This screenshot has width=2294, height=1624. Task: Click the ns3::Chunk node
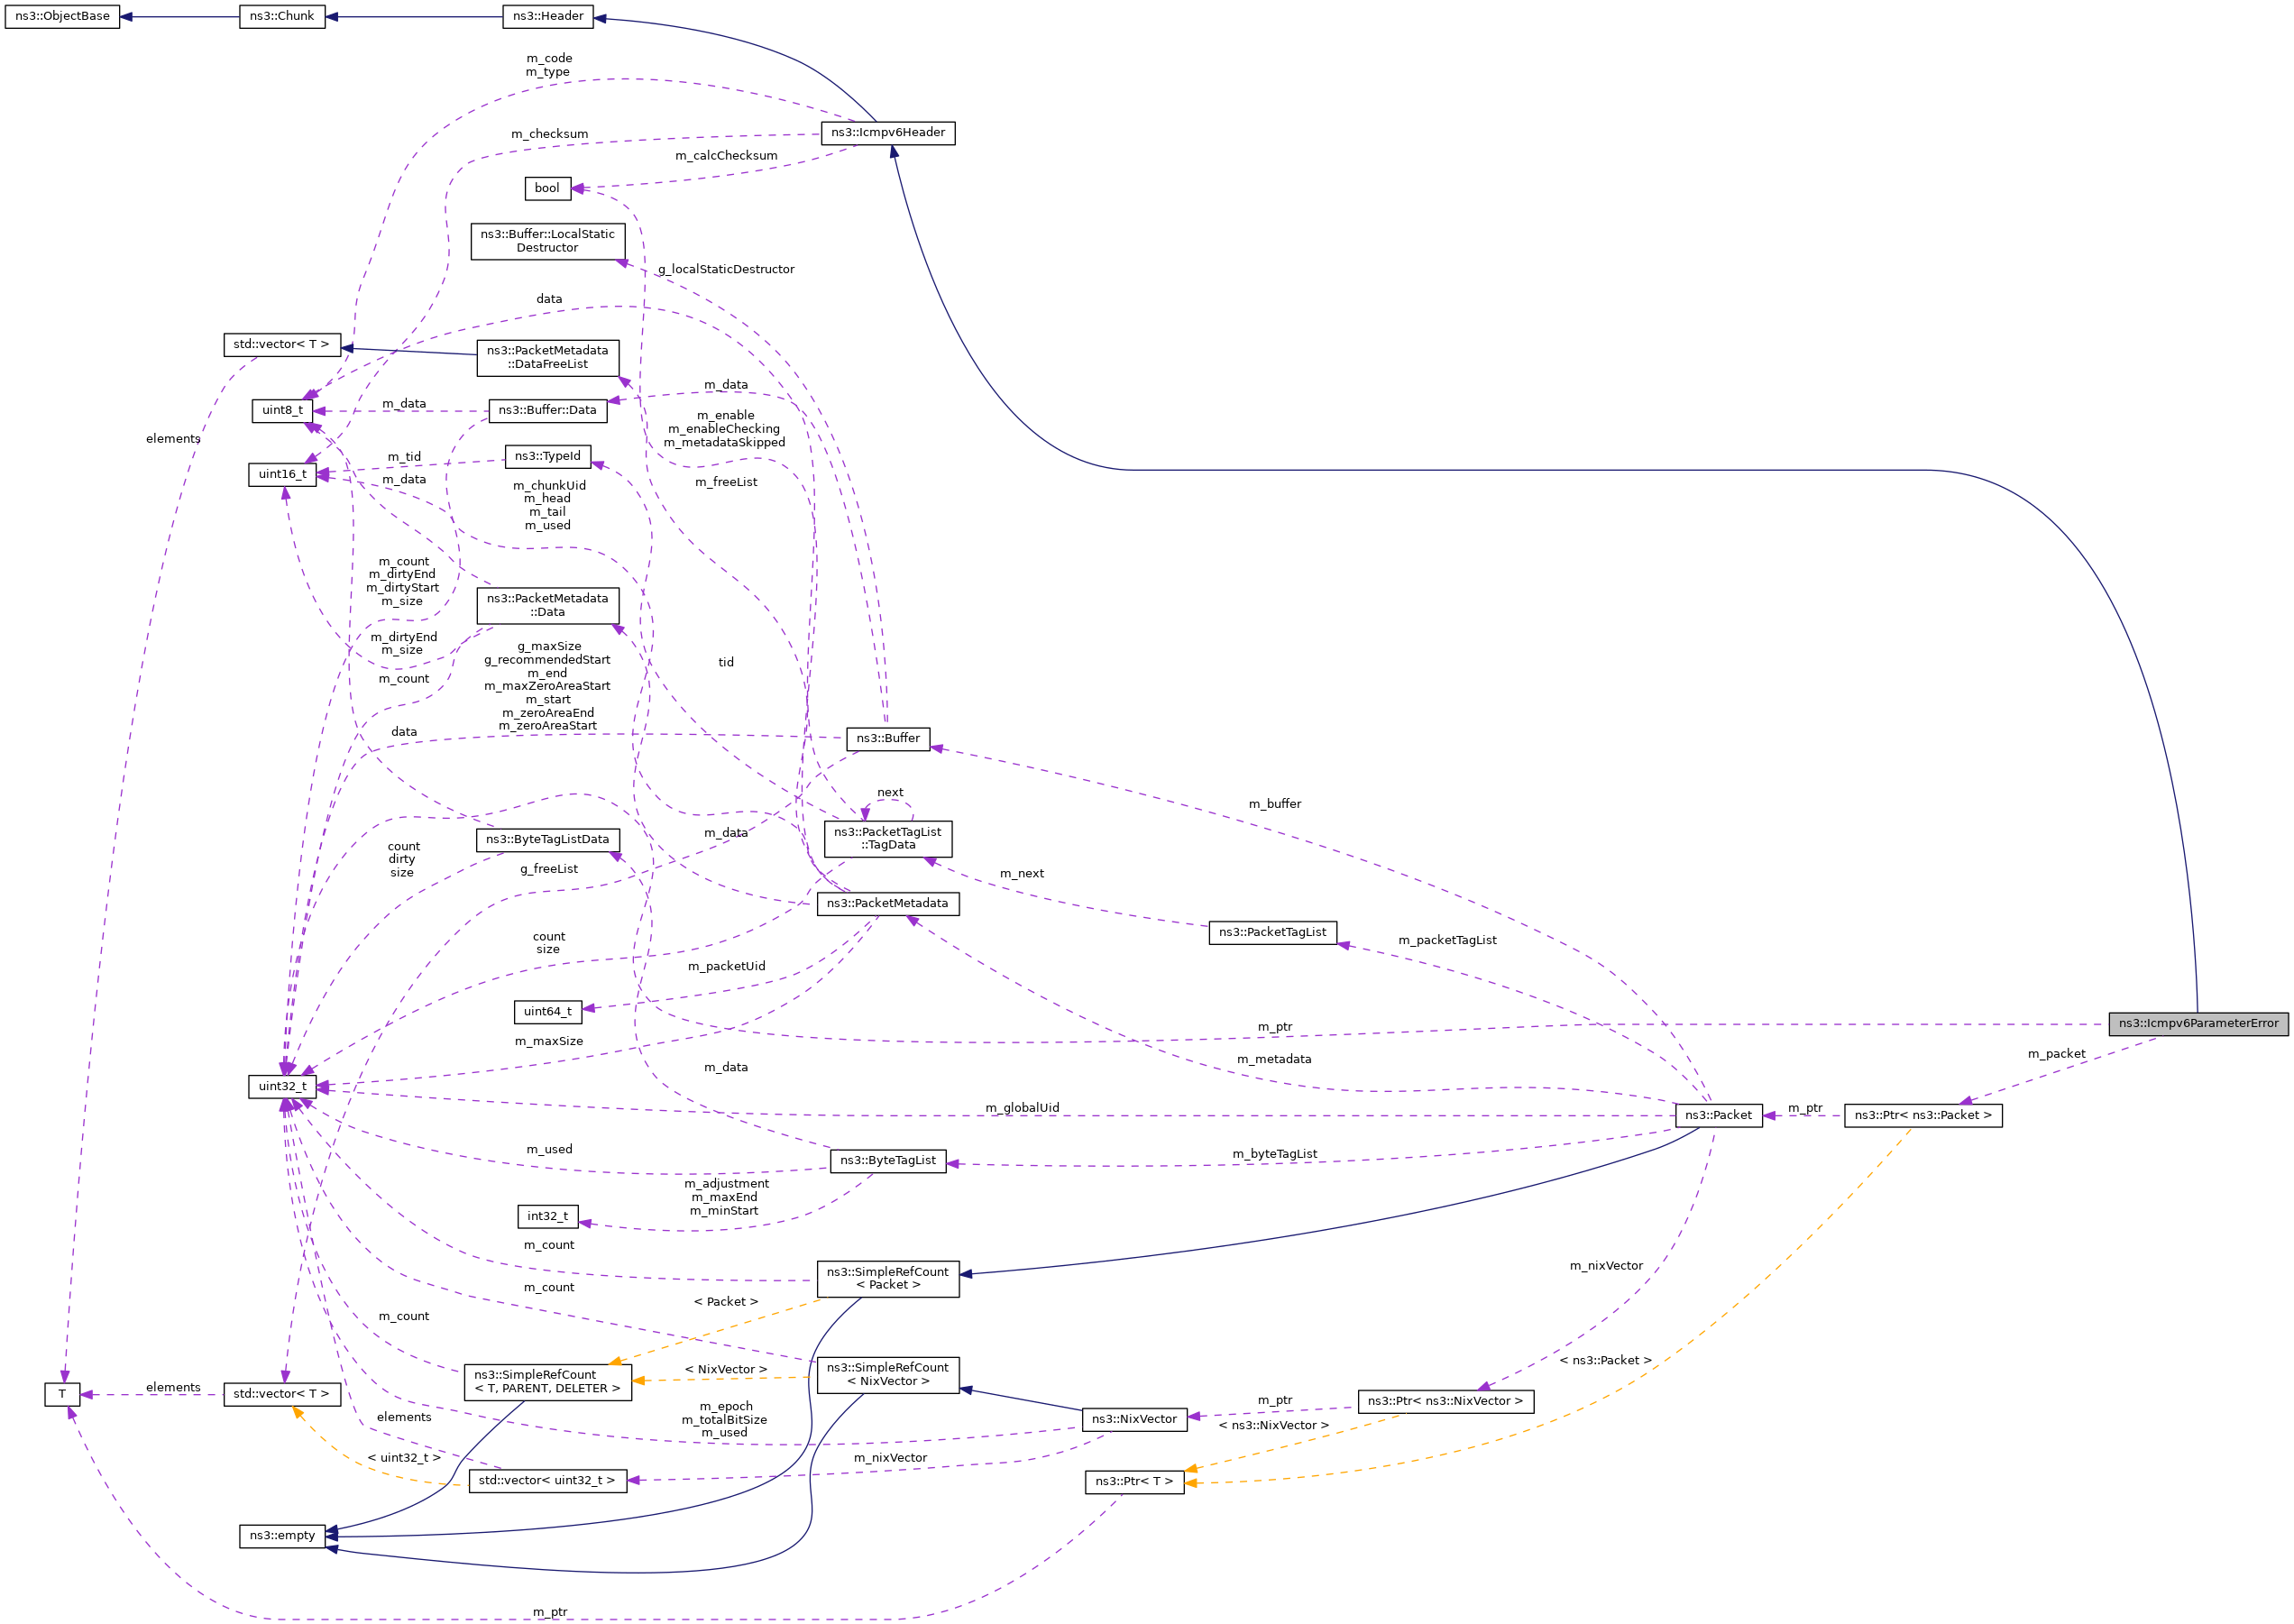coord(282,16)
